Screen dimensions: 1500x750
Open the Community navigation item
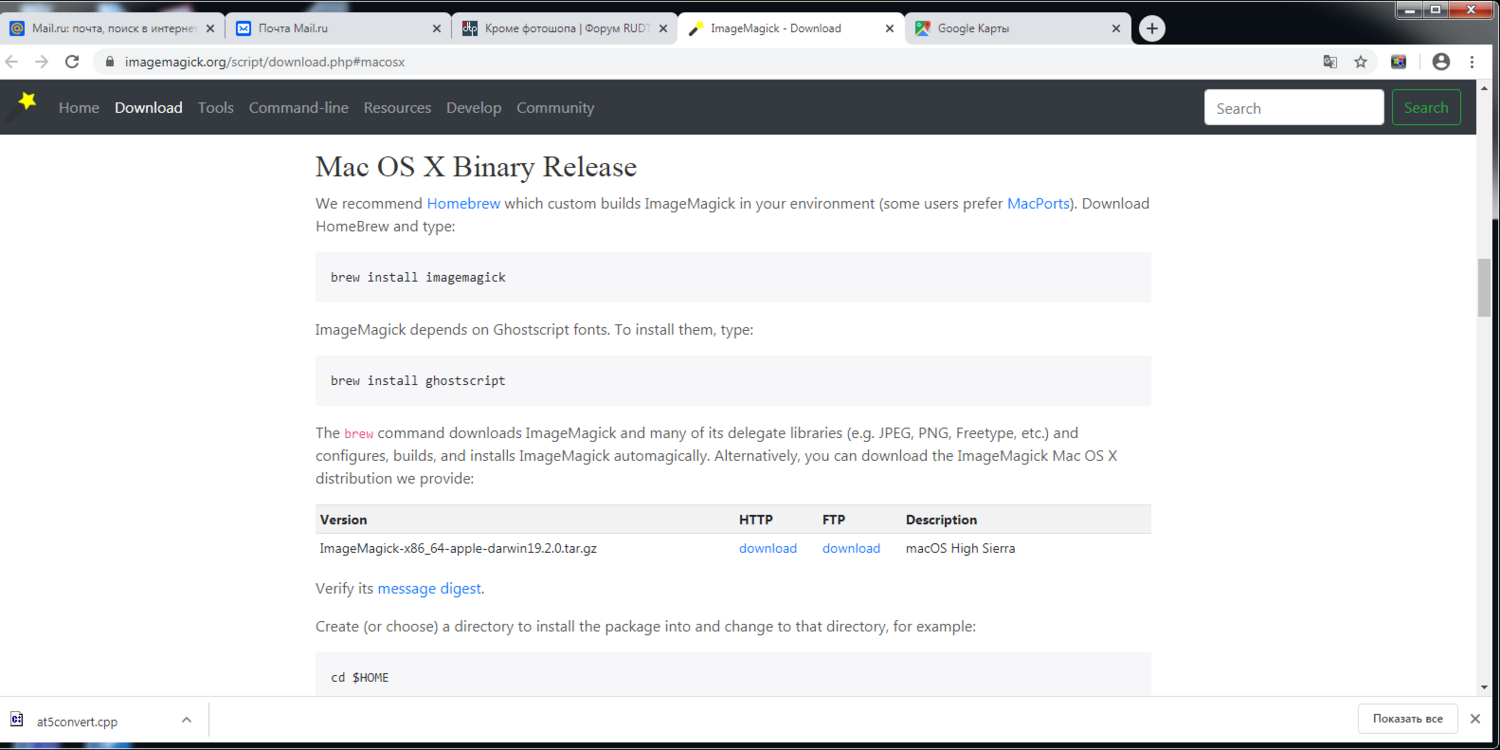(x=555, y=108)
